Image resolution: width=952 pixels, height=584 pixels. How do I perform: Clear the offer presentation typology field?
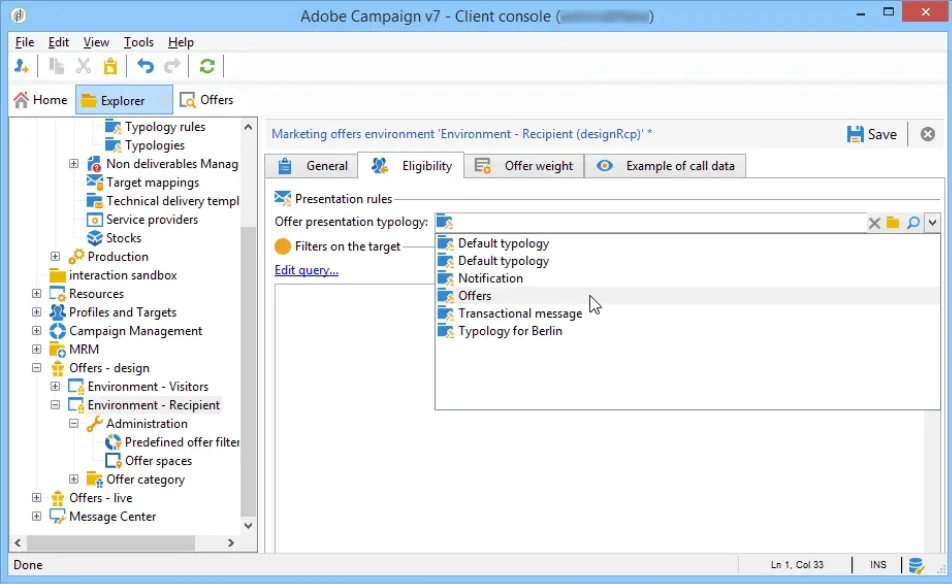874,223
